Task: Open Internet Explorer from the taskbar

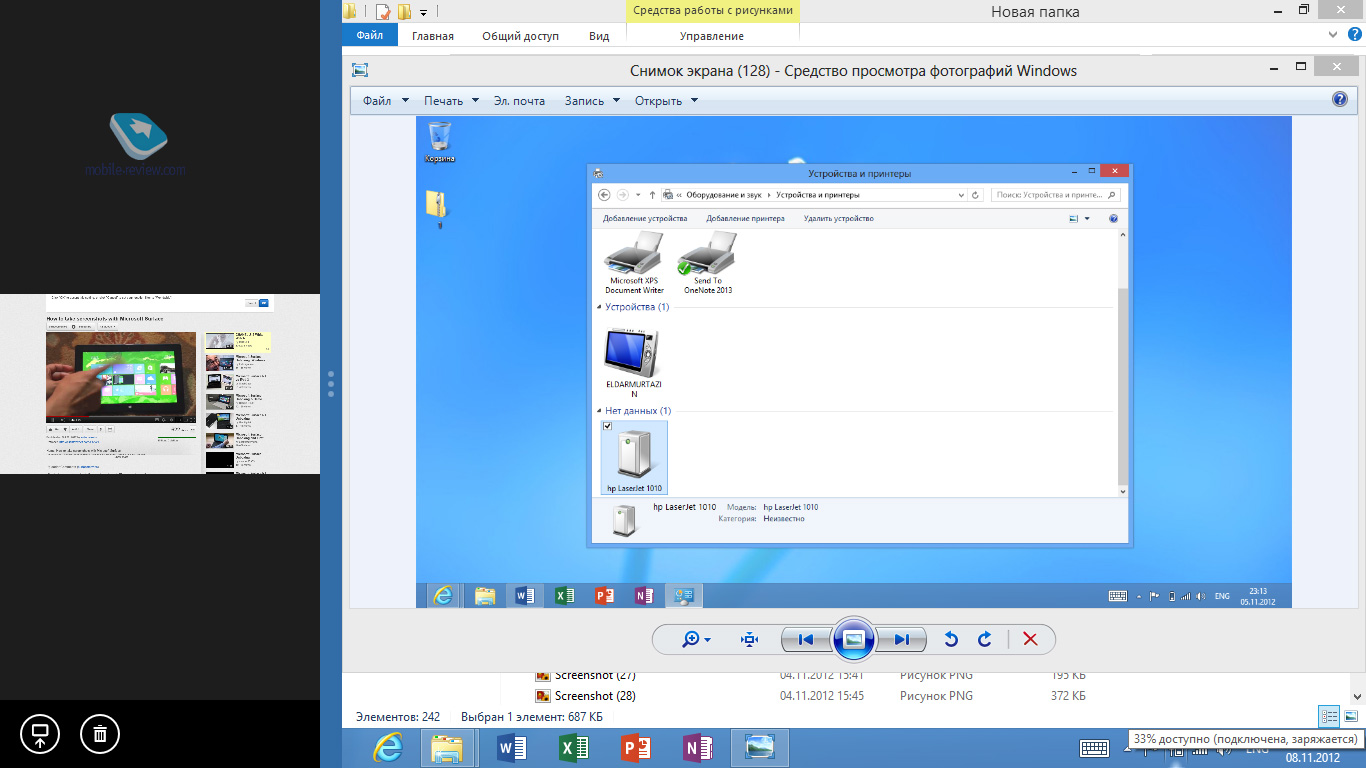Action: tap(387, 748)
